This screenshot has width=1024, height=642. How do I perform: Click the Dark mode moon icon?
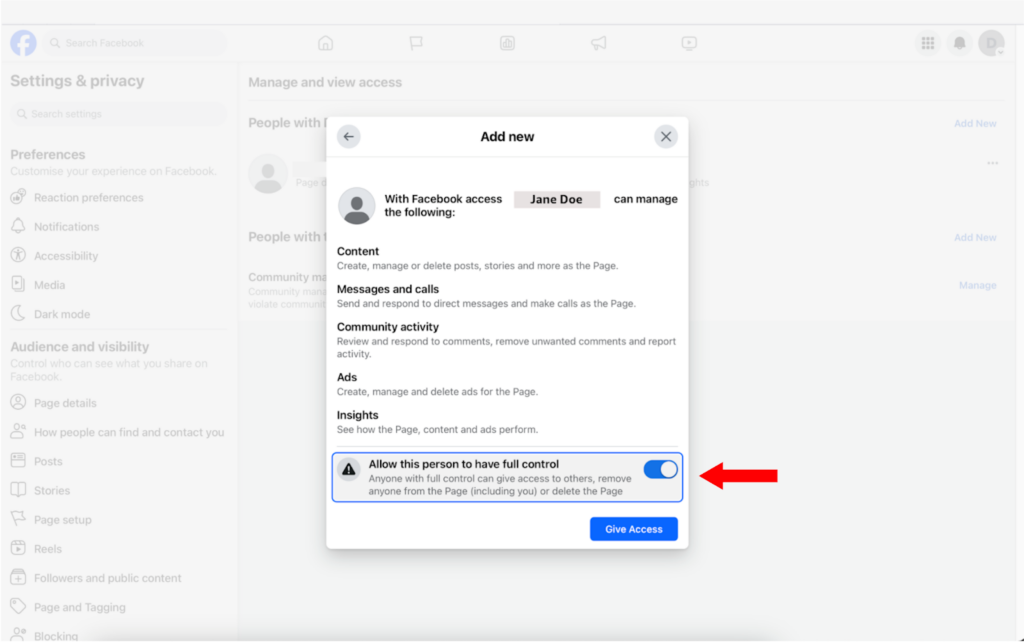pyautogui.click(x=18, y=313)
